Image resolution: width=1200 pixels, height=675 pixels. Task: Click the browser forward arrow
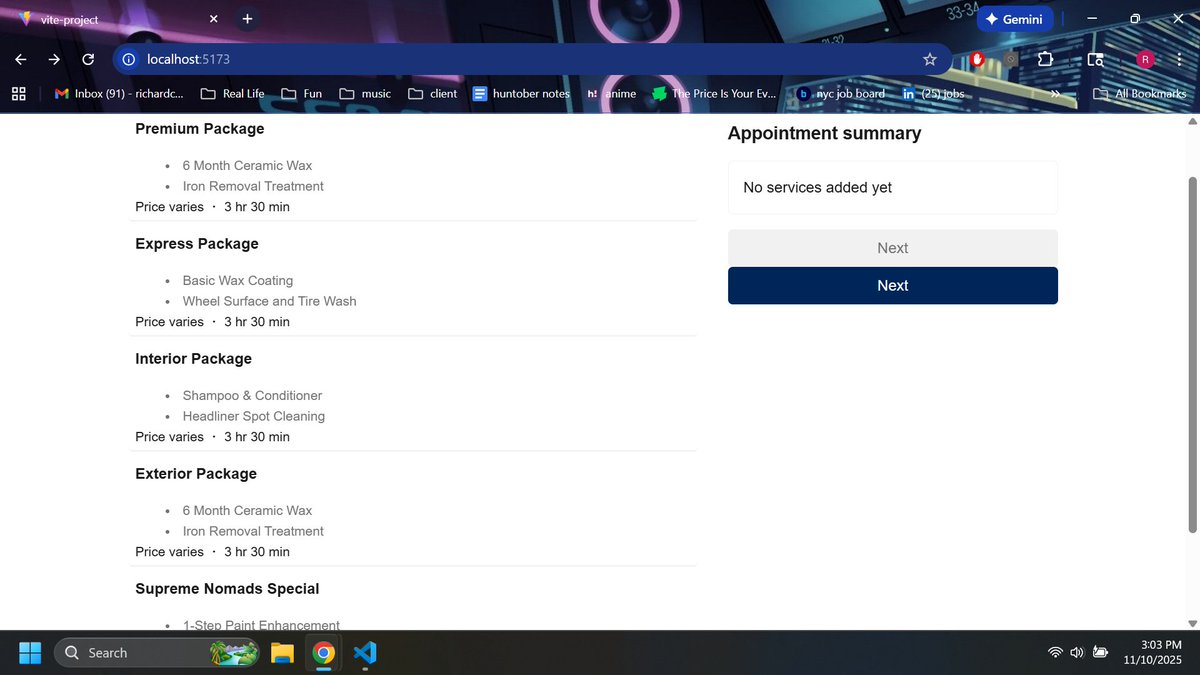[54, 59]
